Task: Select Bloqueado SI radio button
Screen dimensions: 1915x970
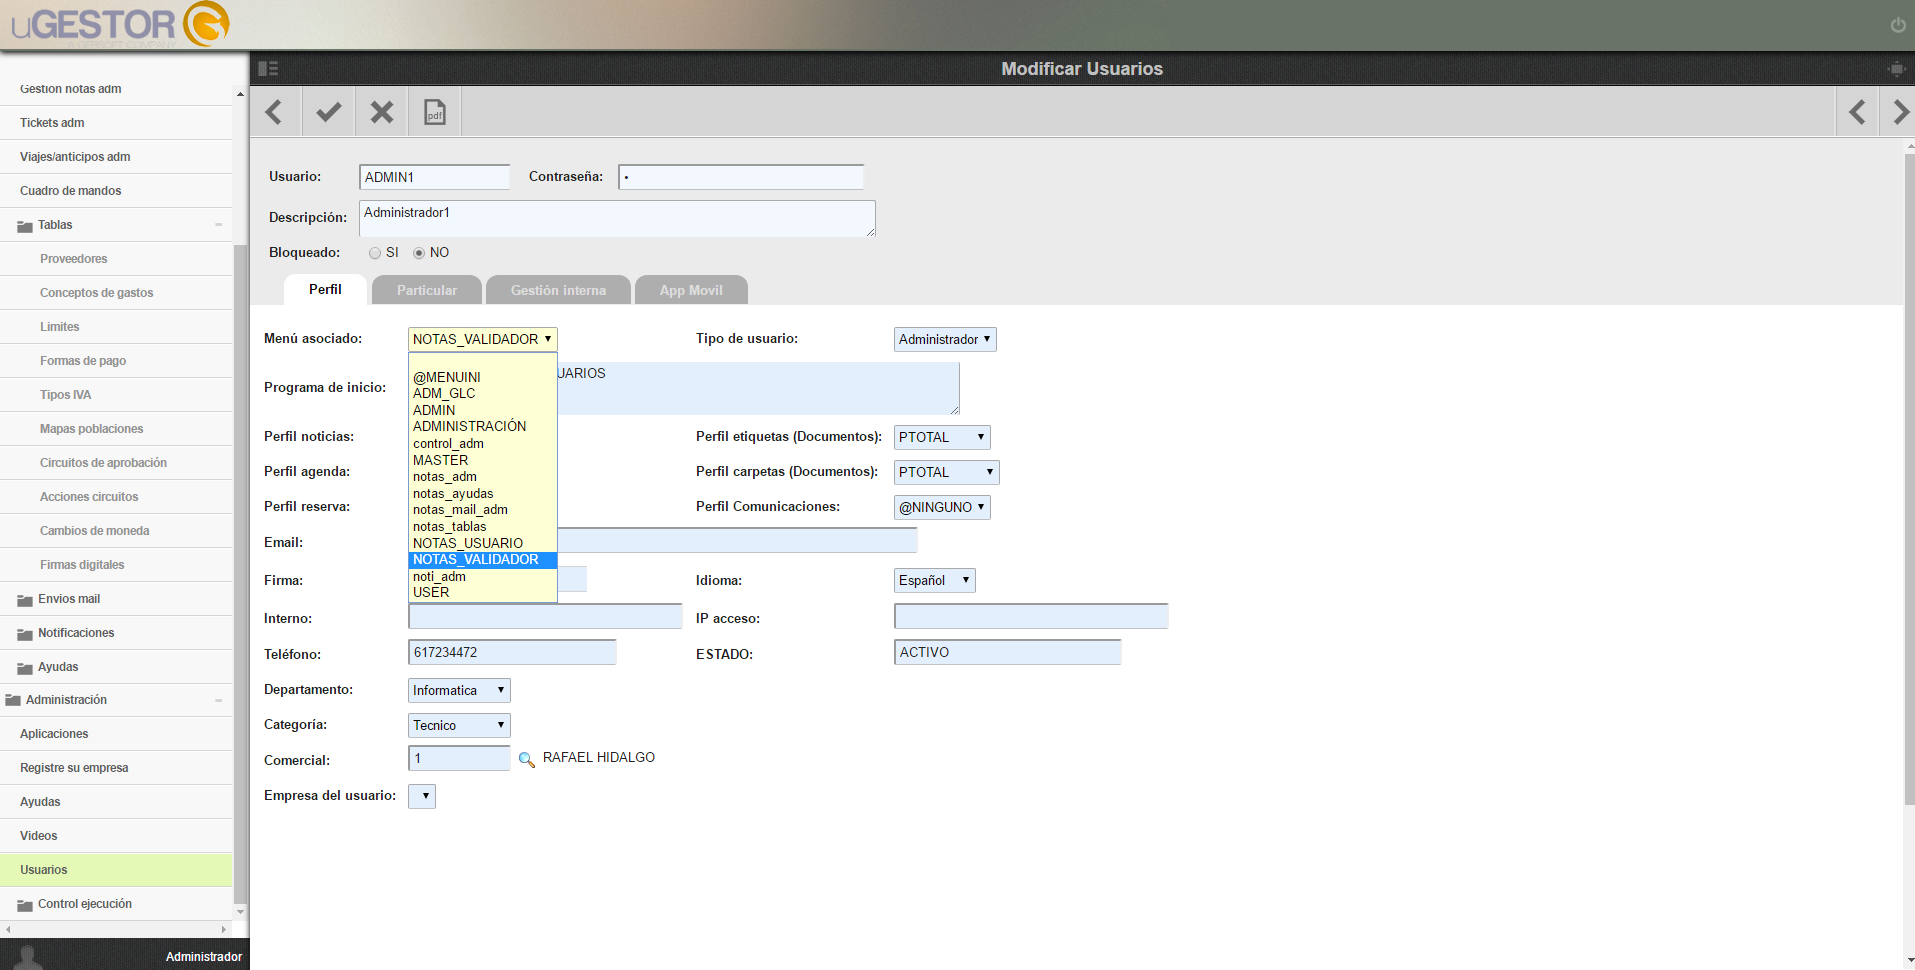Action: [x=375, y=253]
